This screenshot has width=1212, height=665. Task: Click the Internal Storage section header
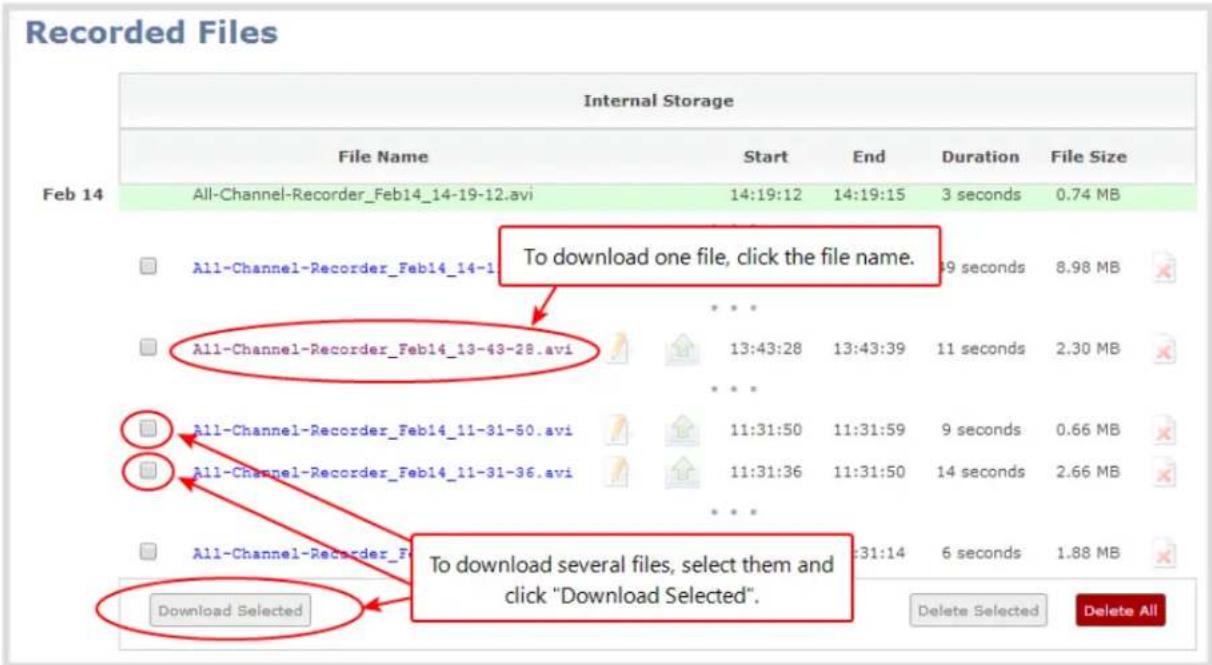coord(658,101)
